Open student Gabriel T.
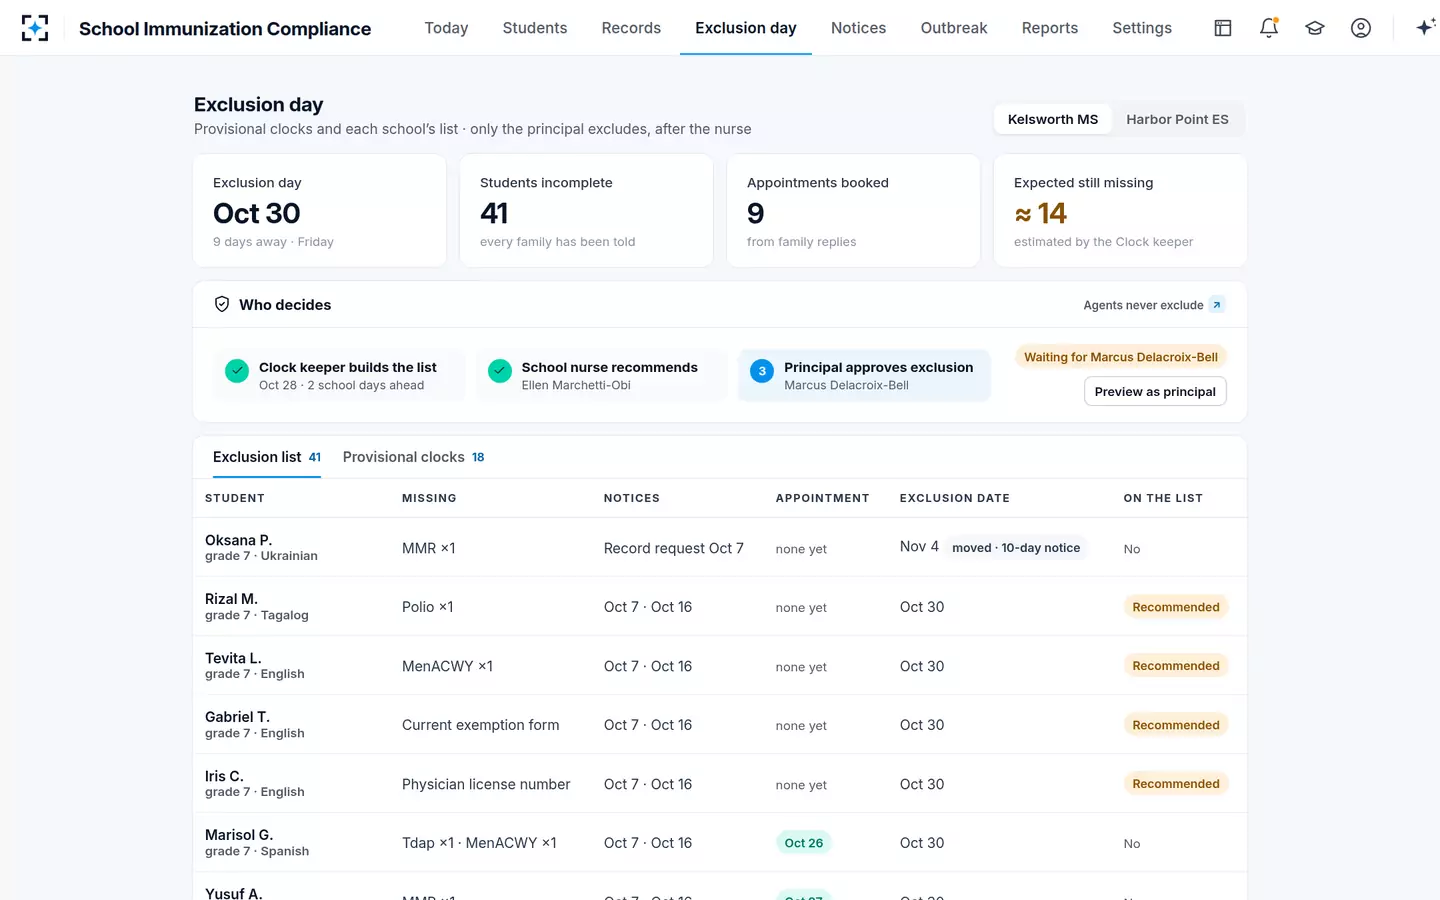This screenshot has width=1440, height=900. (237, 717)
